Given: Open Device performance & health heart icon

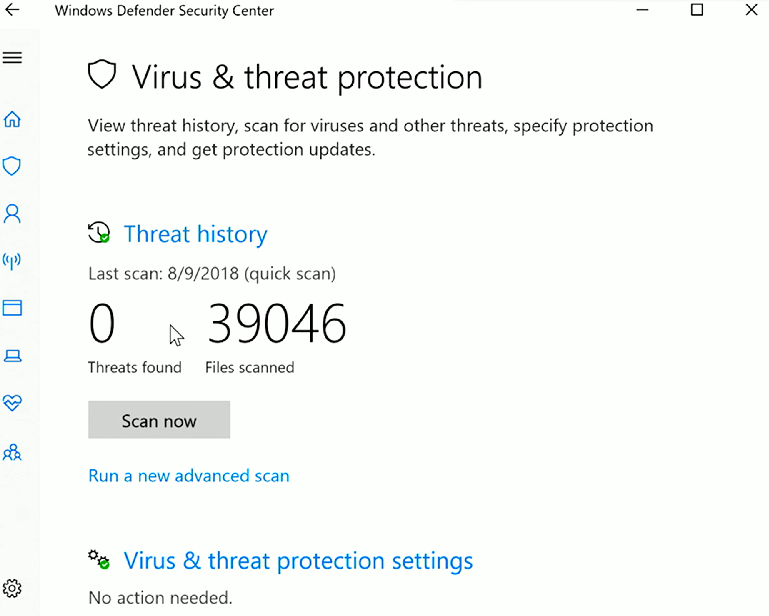Looking at the screenshot, I should 12,403.
